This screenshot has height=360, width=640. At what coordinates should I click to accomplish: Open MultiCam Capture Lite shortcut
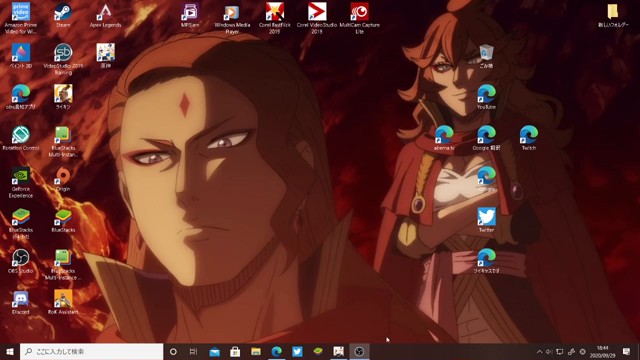click(359, 18)
